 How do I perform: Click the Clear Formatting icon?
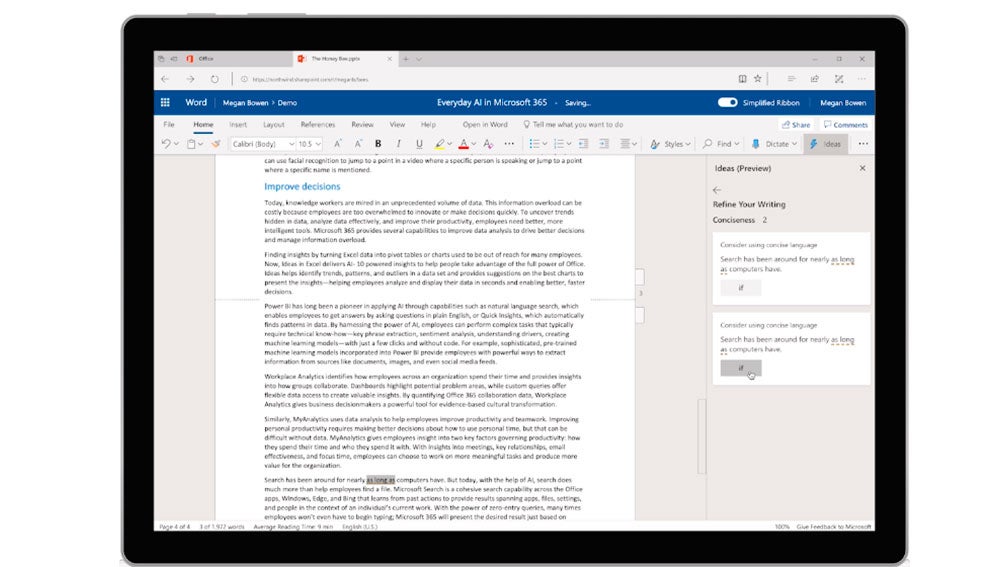tap(488, 144)
